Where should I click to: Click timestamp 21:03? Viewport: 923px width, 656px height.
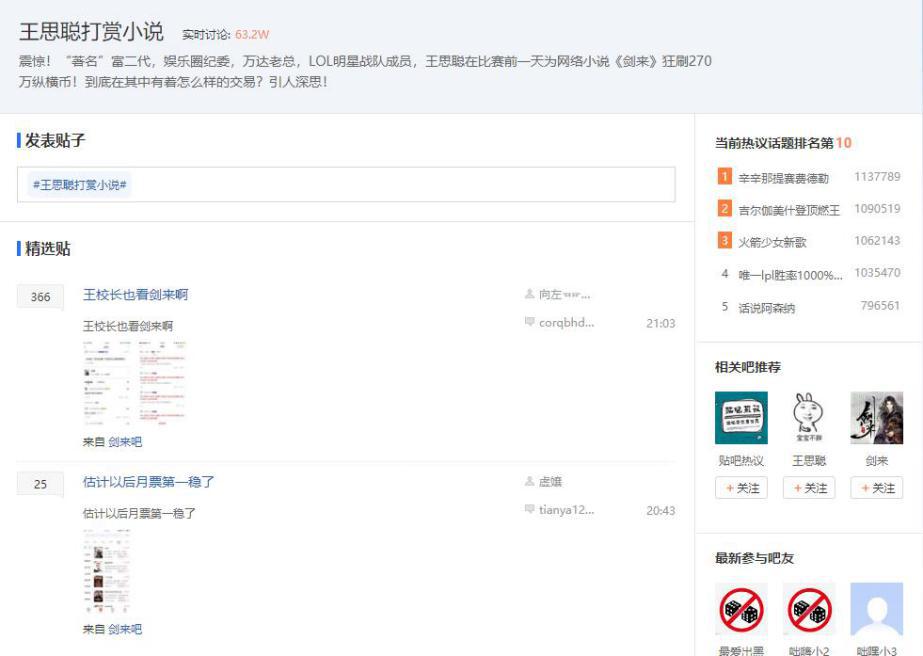[x=660, y=323]
